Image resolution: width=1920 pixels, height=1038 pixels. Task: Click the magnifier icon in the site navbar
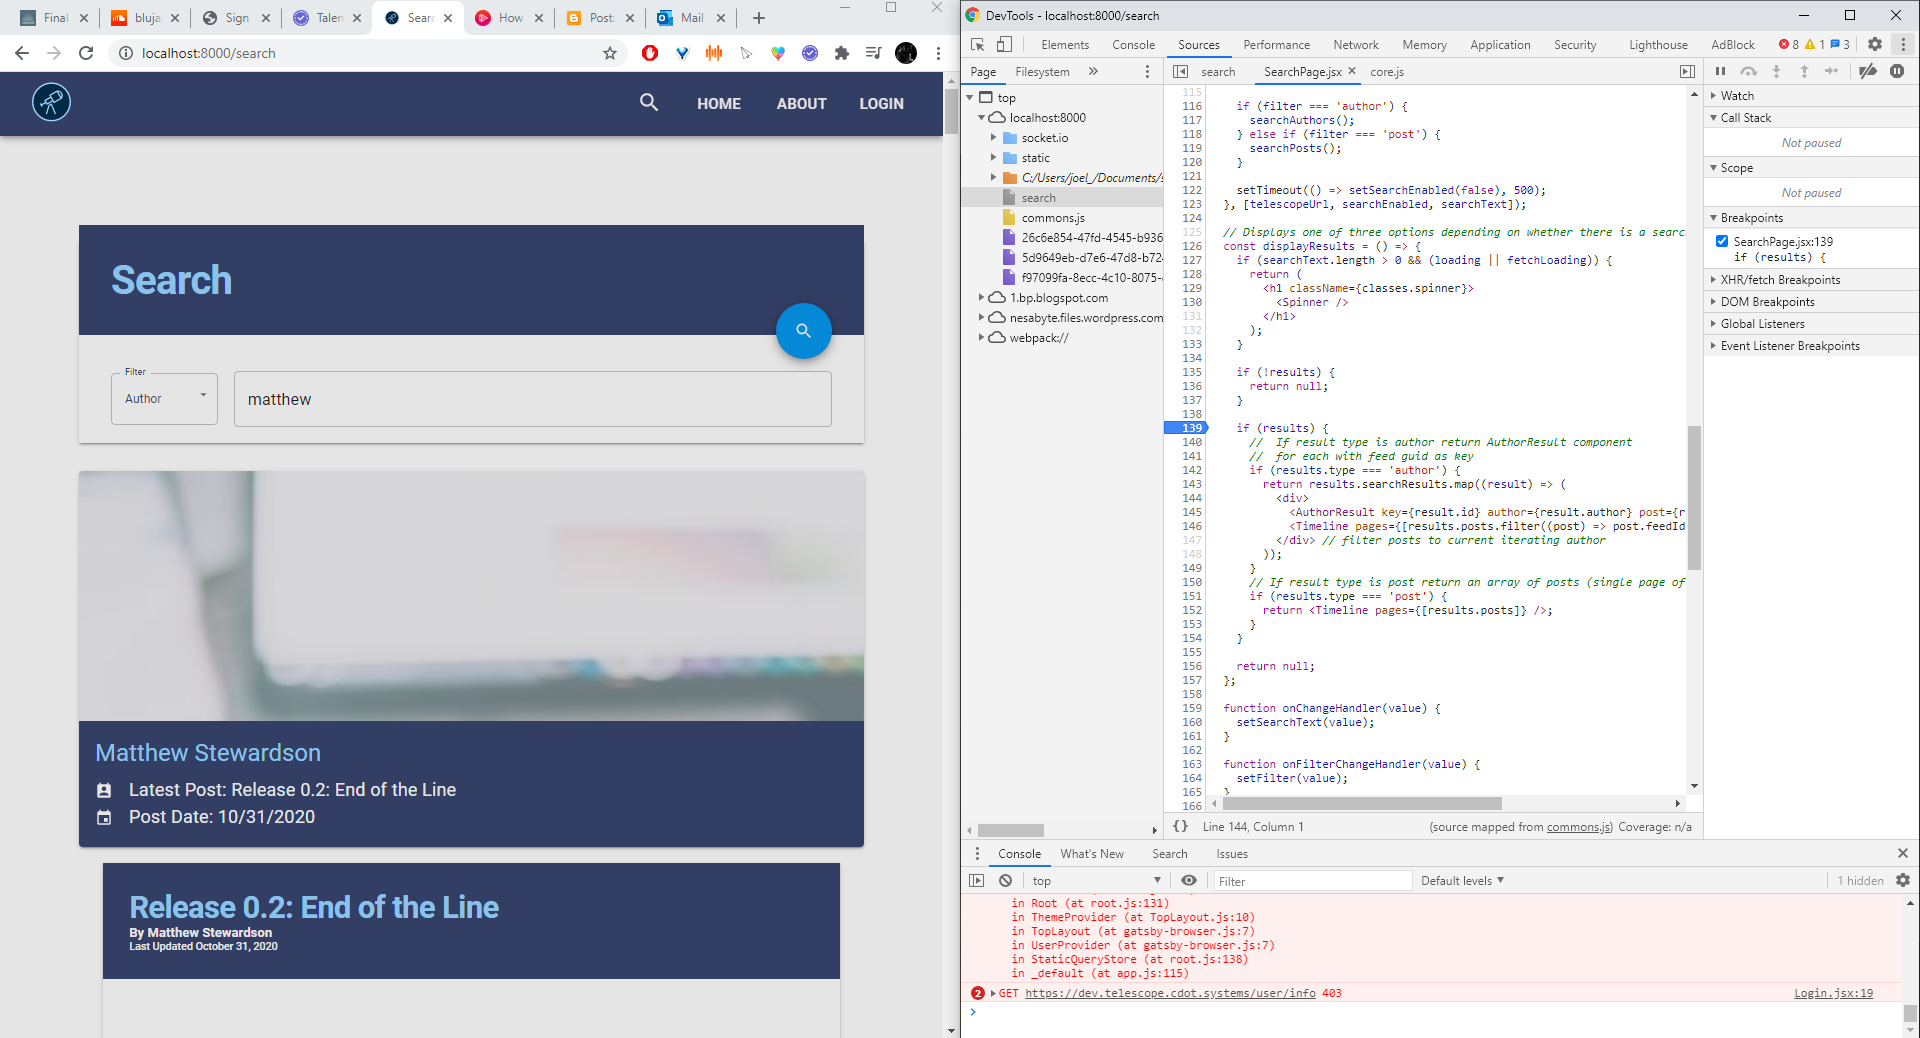click(649, 102)
